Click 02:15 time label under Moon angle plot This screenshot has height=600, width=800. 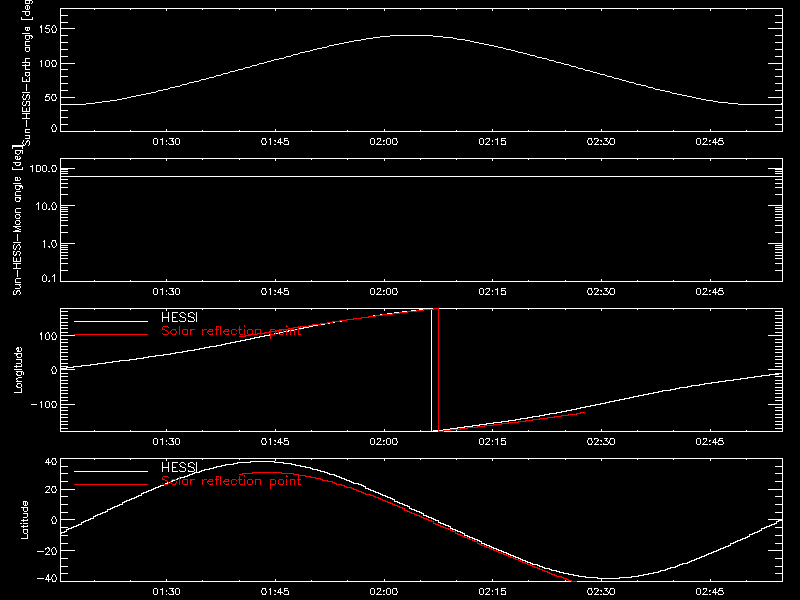click(x=492, y=292)
